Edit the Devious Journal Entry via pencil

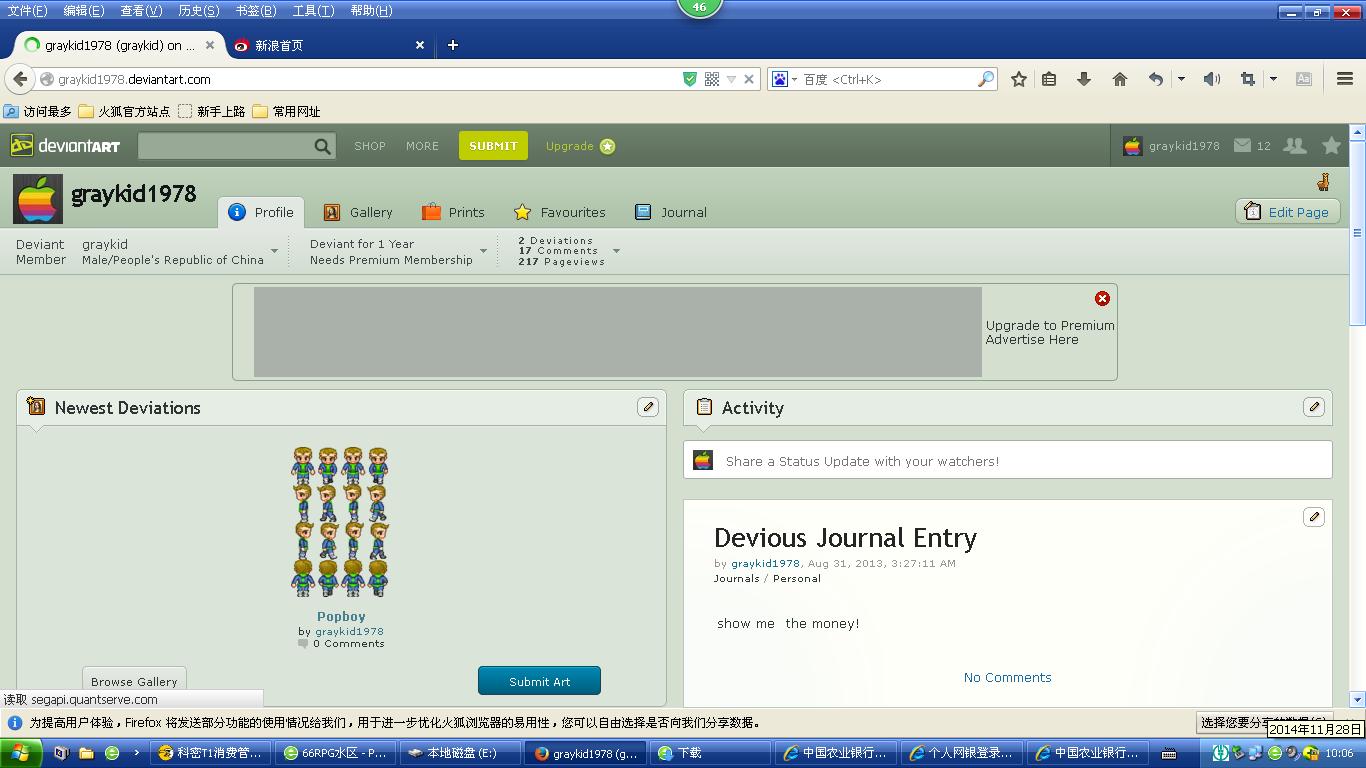click(1314, 516)
